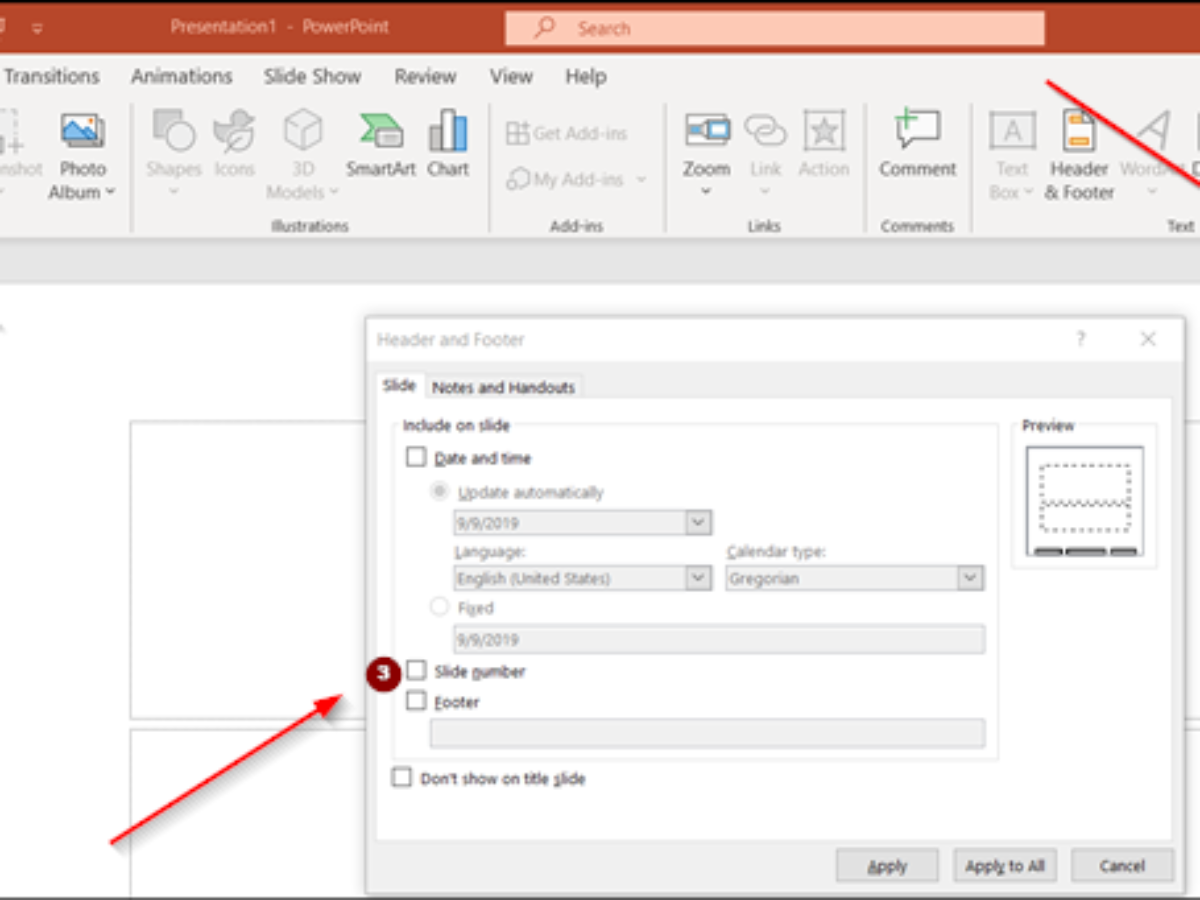
Task: Insert a SmartArt graphic
Action: point(381,145)
